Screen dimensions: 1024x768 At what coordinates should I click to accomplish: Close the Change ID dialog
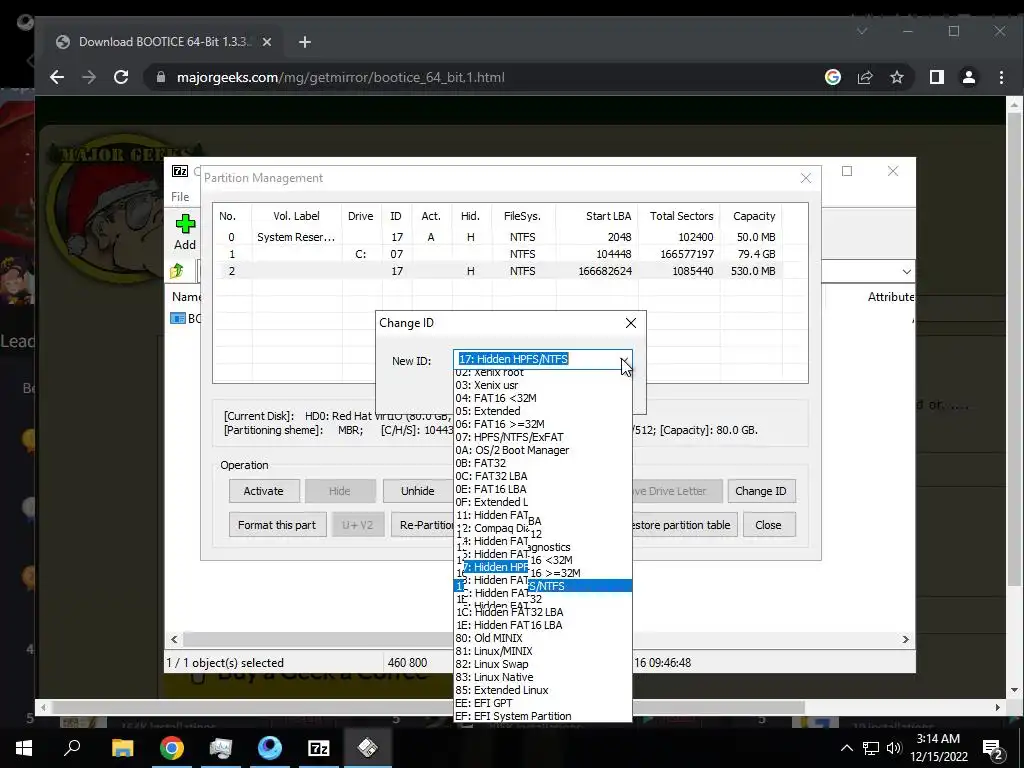point(630,323)
